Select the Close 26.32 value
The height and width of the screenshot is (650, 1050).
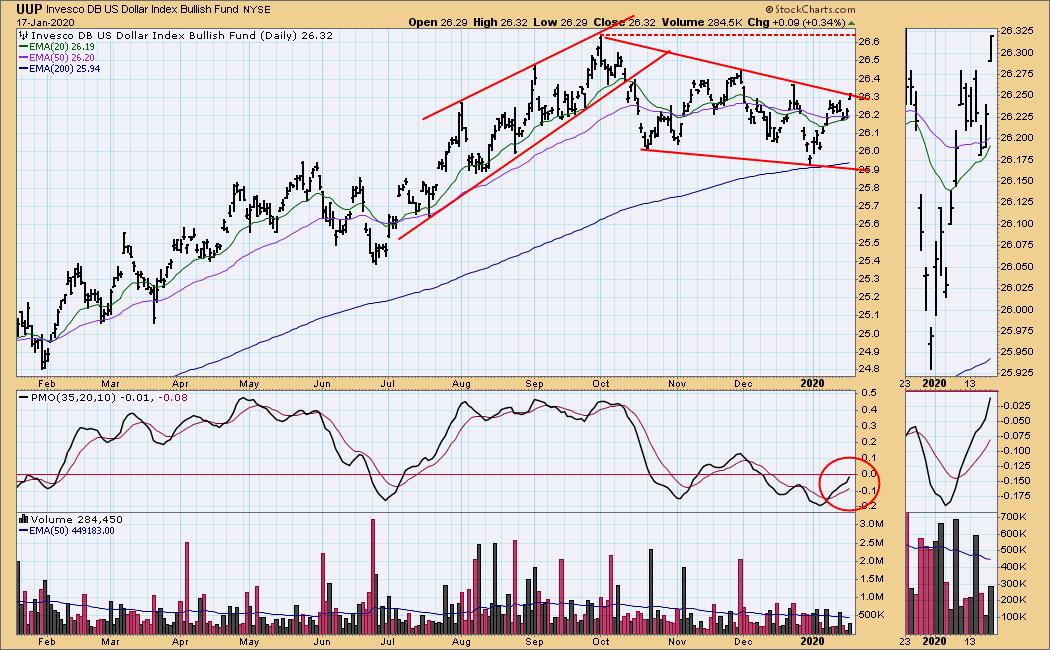point(624,22)
